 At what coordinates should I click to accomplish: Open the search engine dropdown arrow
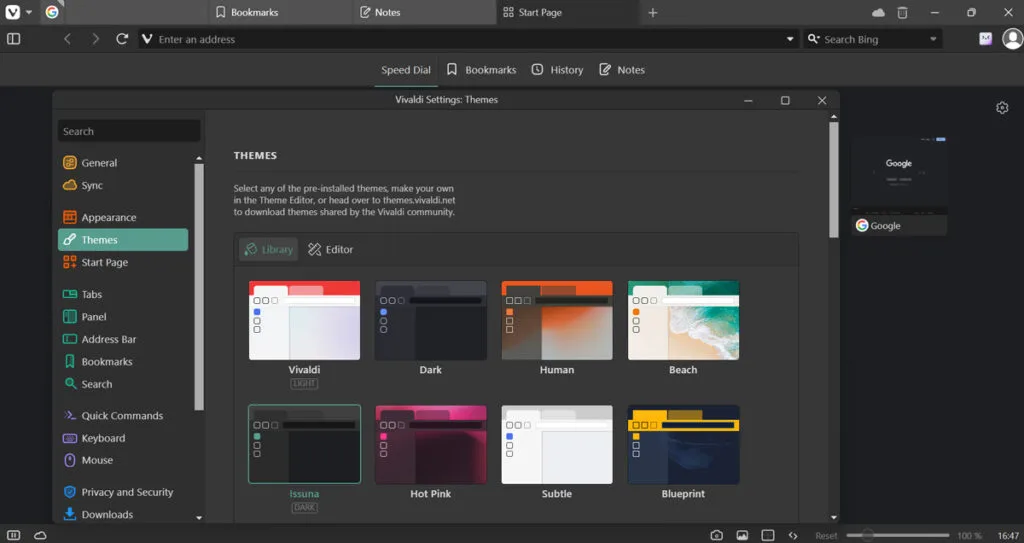[933, 39]
